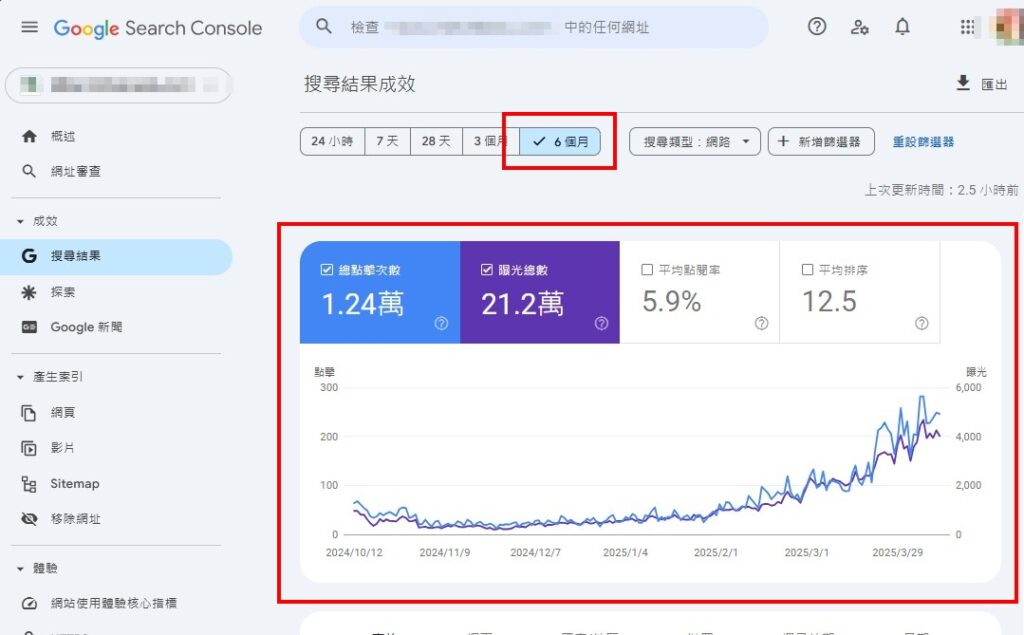This screenshot has width=1024, height=635.
Task: Collapse the 產生索引 section
Action: (20, 377)
